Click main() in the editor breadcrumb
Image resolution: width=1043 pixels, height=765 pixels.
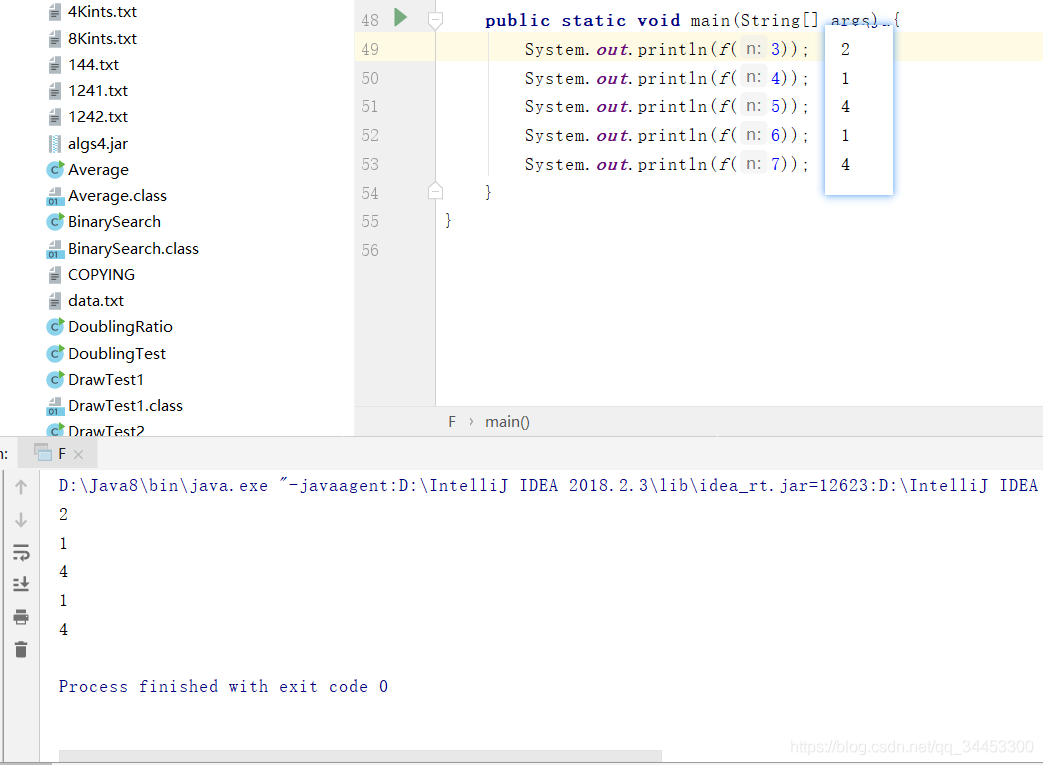coord(507,422)
